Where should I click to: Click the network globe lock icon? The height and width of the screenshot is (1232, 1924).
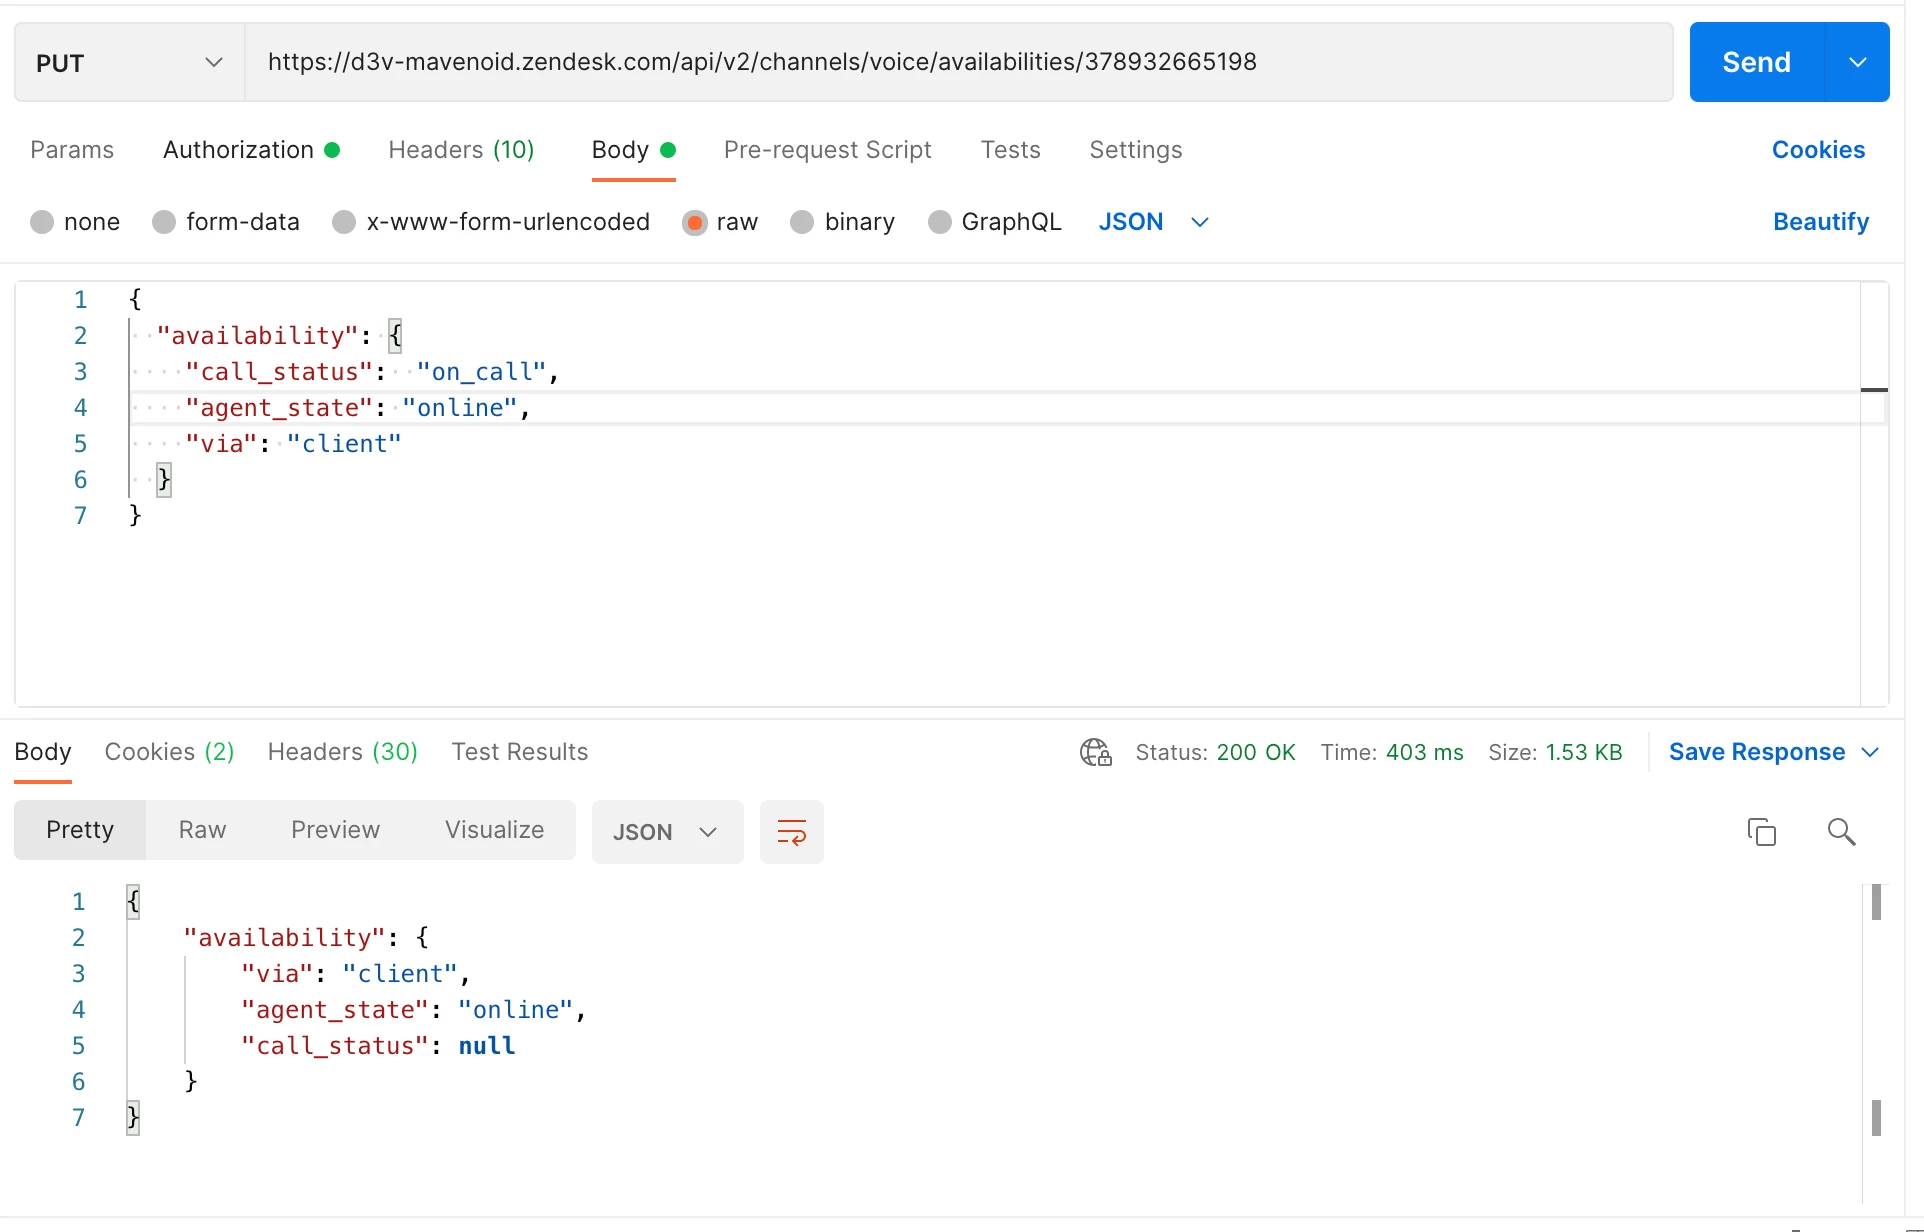click(1095, 752)
